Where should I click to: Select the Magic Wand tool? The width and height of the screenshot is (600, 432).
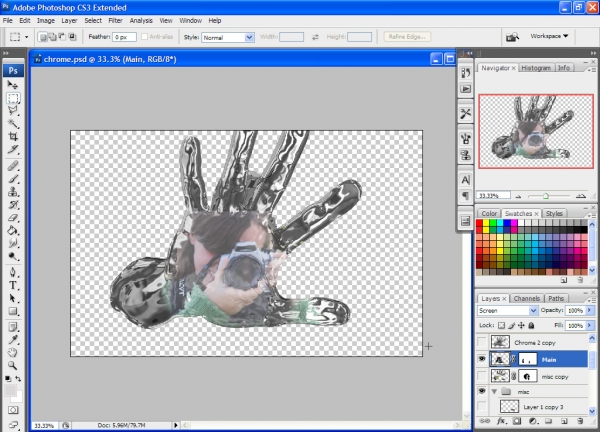coord(13,123)
